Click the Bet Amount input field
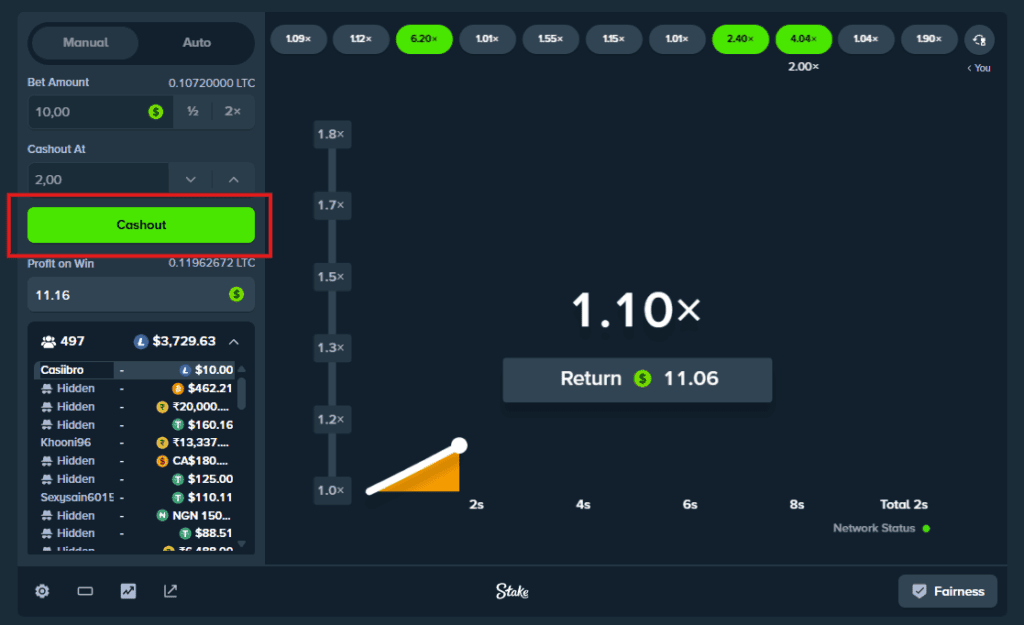 [90, 112]
